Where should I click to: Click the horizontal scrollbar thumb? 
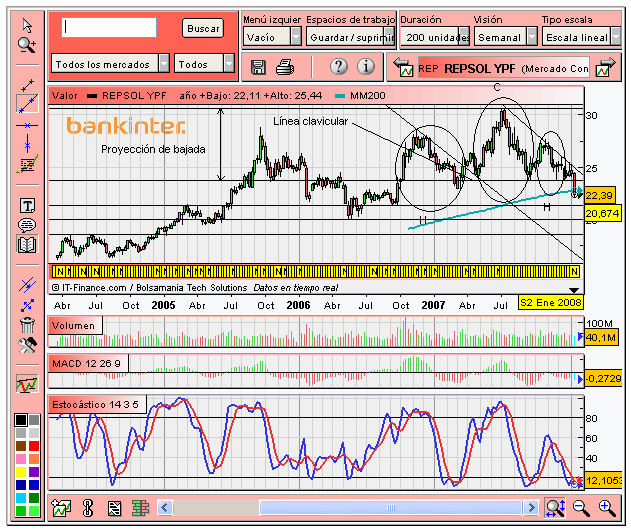[390, 508]
